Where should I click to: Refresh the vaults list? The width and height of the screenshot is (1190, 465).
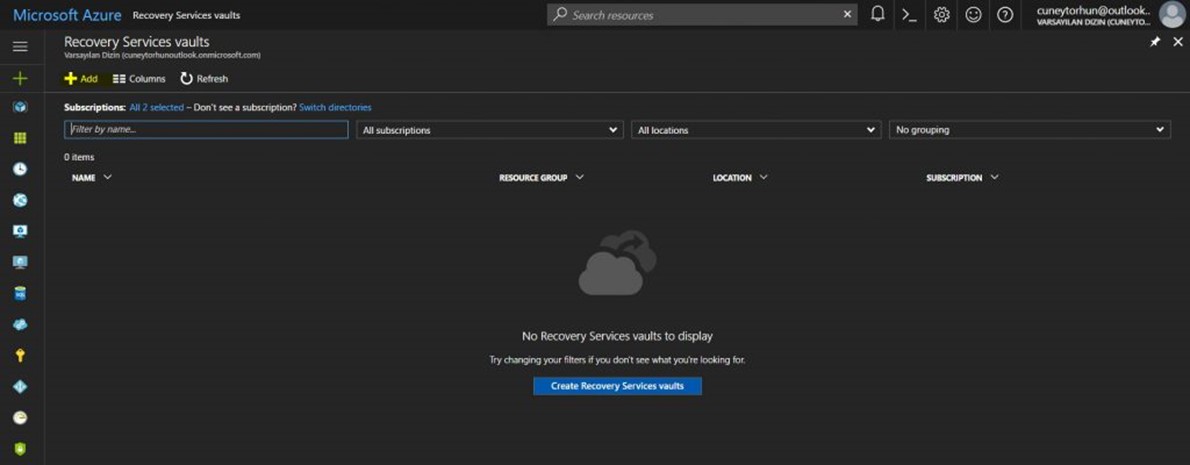[204, 78]
